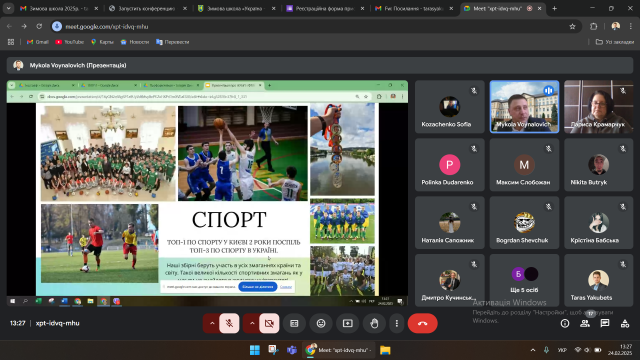640x360 pixels.
Task: Expand video settings arrow beside camera
Action: (252, 323)
